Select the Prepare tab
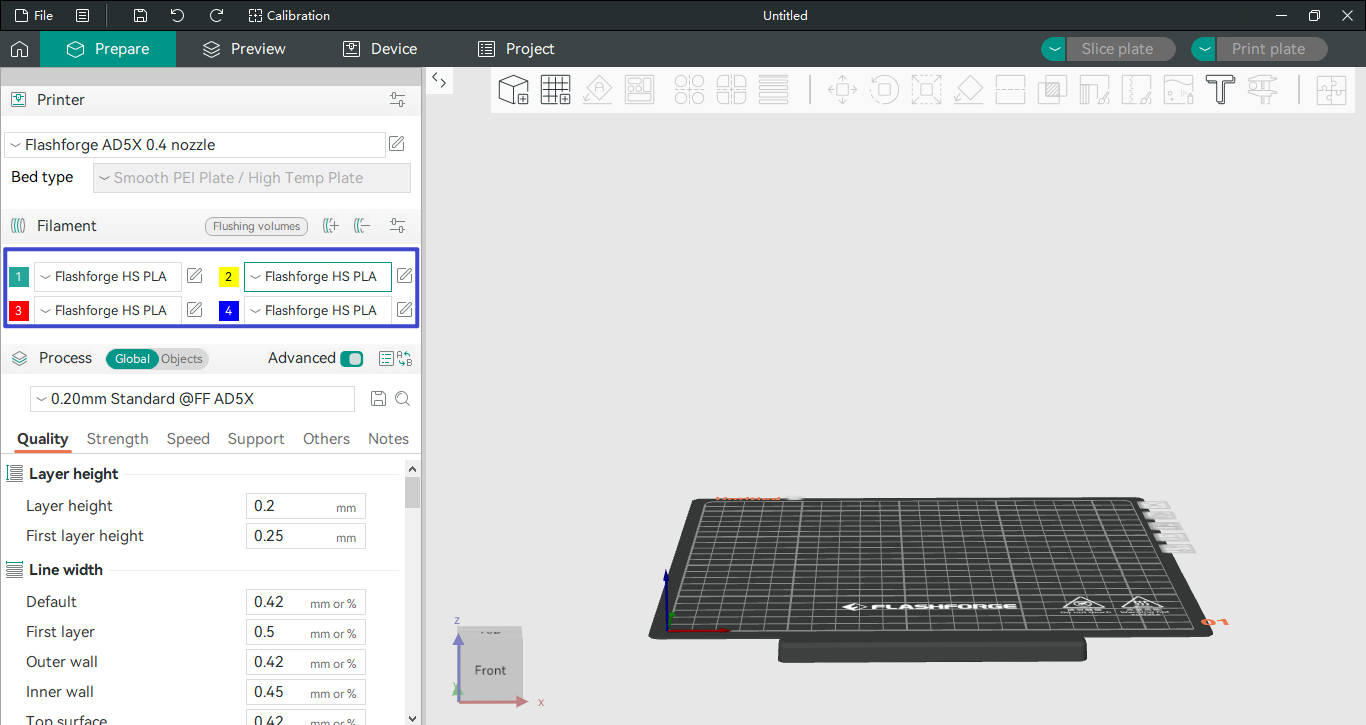This screenshot has width=1366, height=725. pos(108,49)
